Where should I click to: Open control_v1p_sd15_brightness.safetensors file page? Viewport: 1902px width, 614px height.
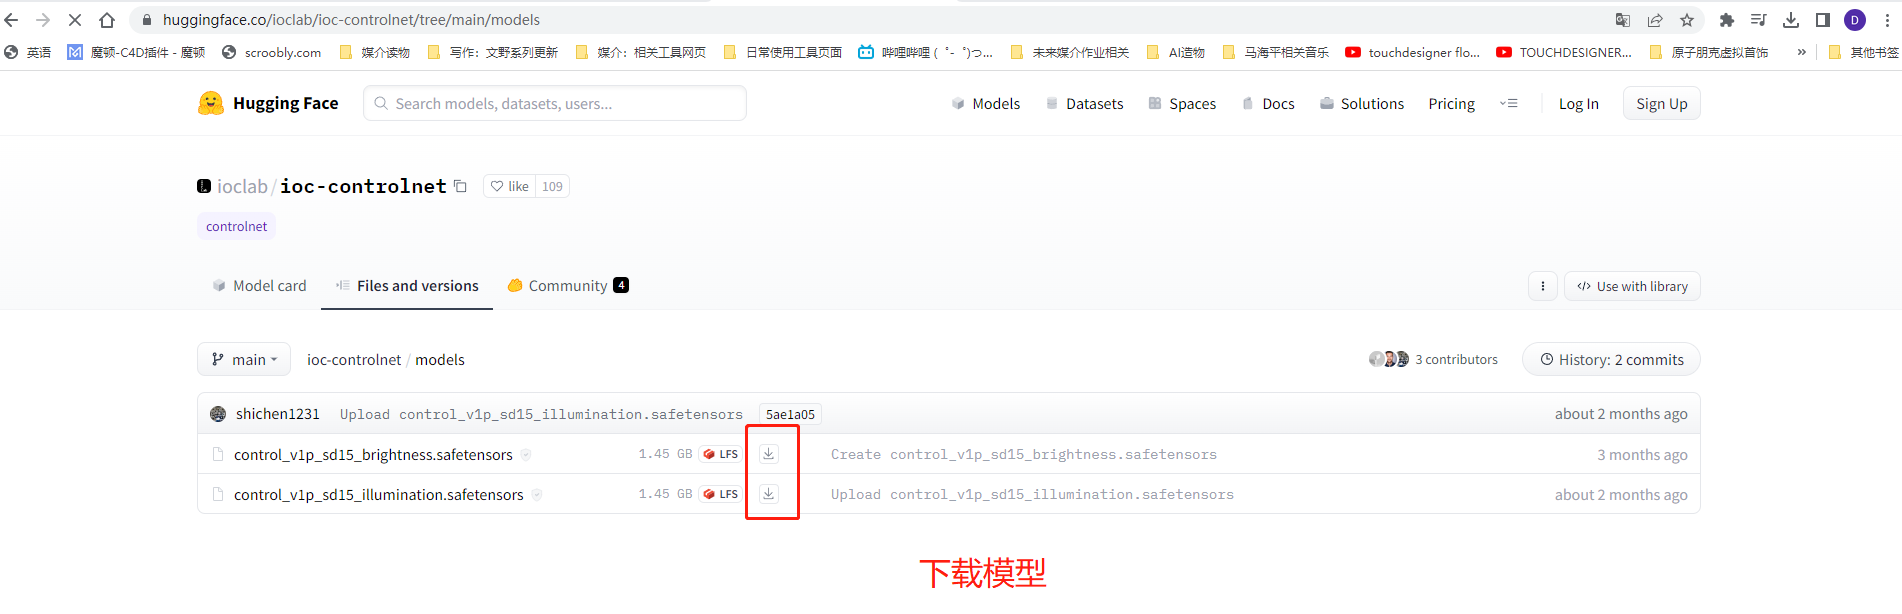pos(373,455)
